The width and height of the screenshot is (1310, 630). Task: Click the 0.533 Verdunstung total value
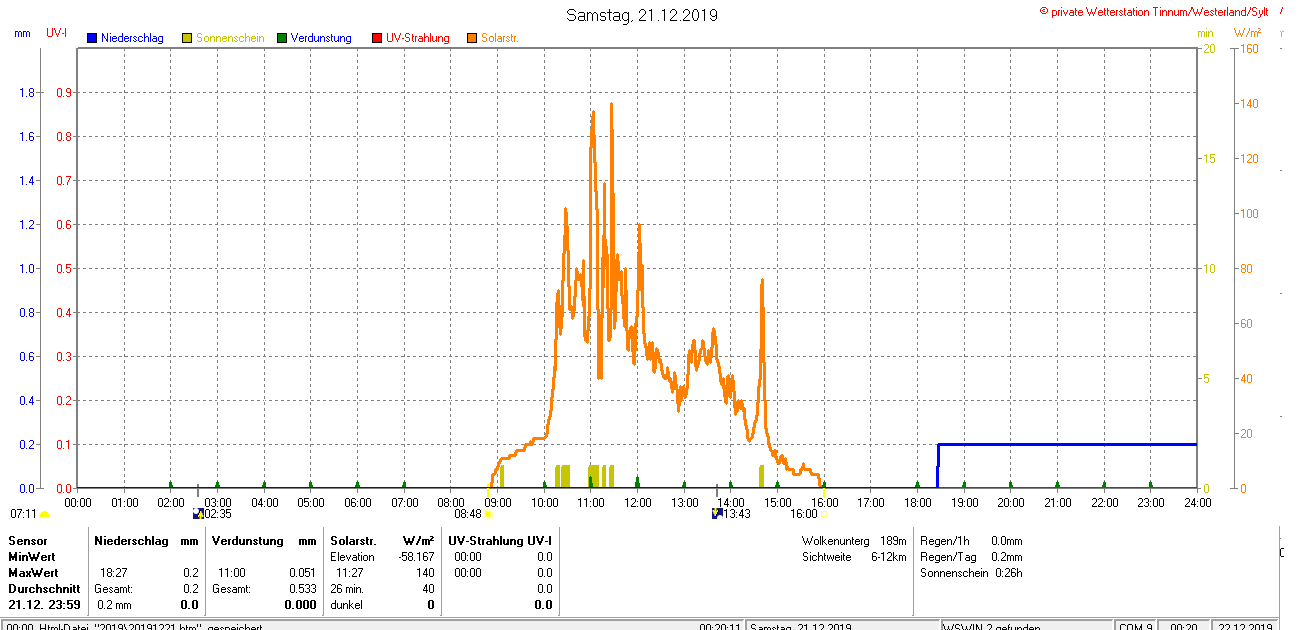point(302,589)
